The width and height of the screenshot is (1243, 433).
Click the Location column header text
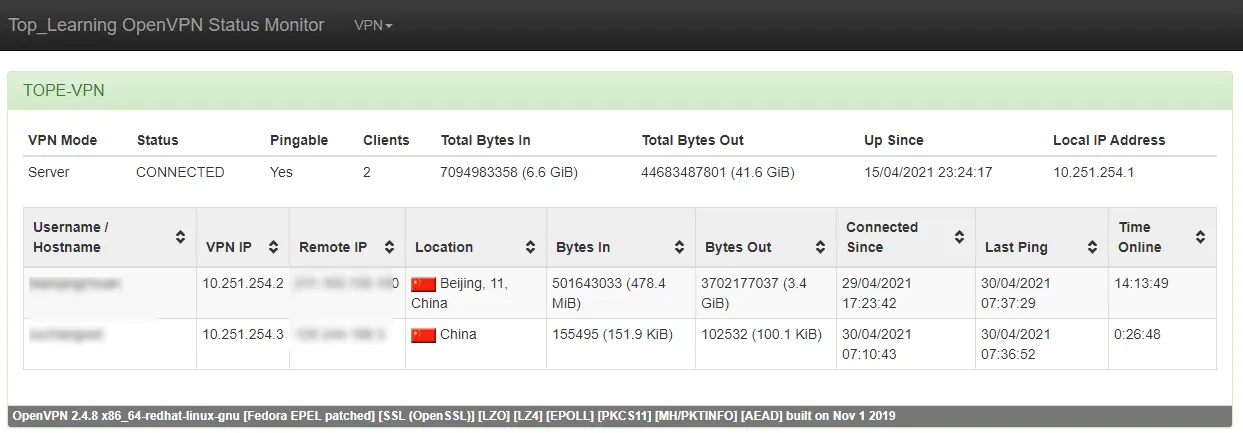[444, 247]
